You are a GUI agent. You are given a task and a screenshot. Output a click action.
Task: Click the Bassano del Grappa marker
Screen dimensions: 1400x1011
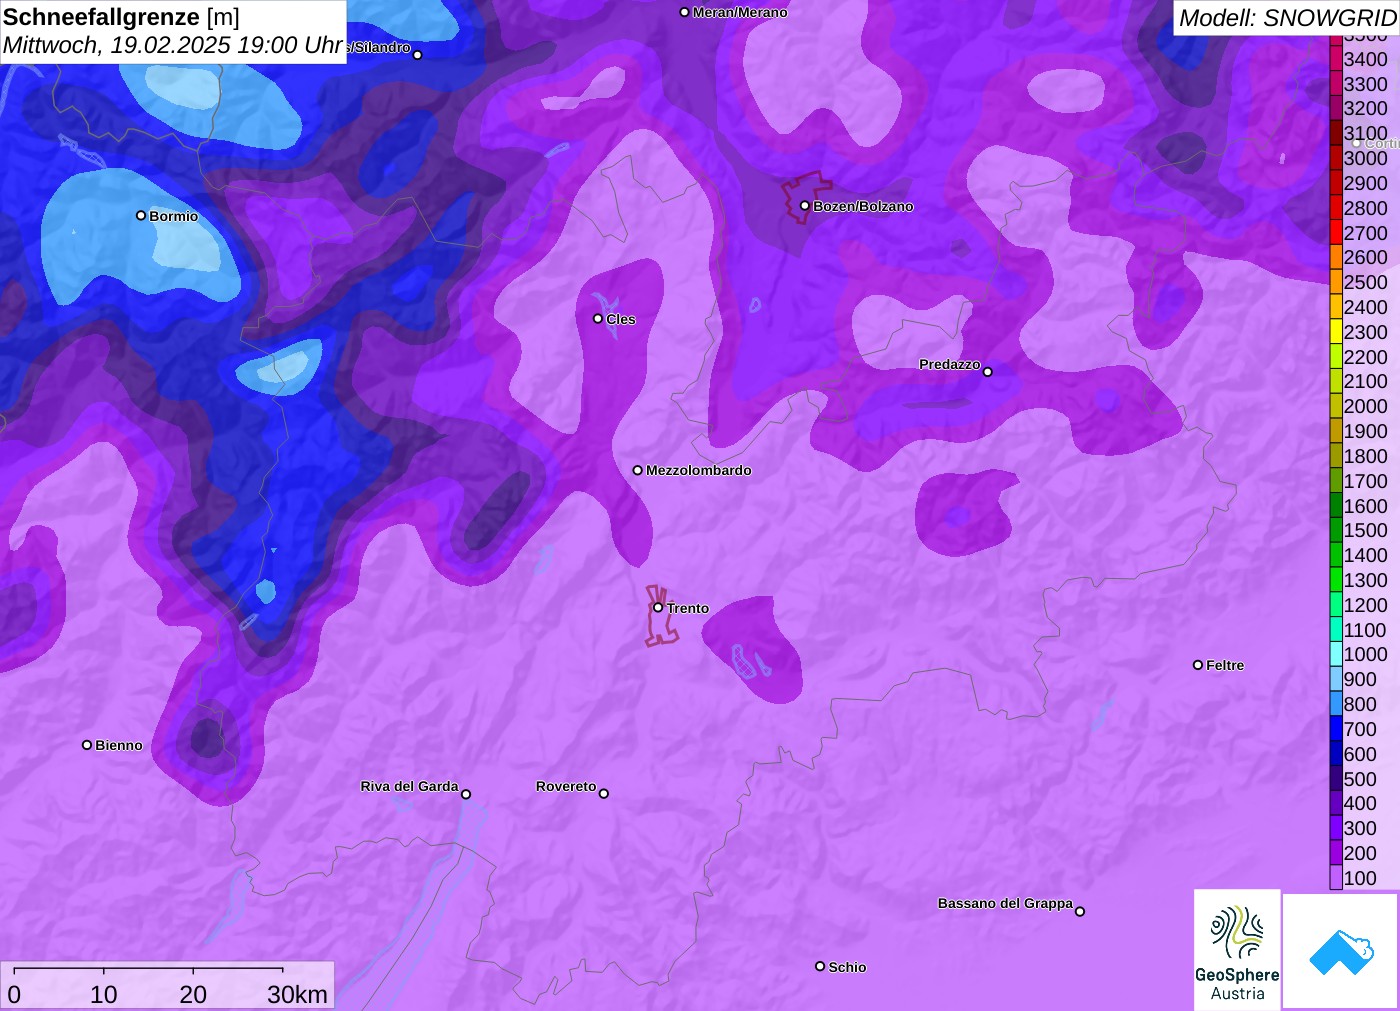(x=1080, y=911)
